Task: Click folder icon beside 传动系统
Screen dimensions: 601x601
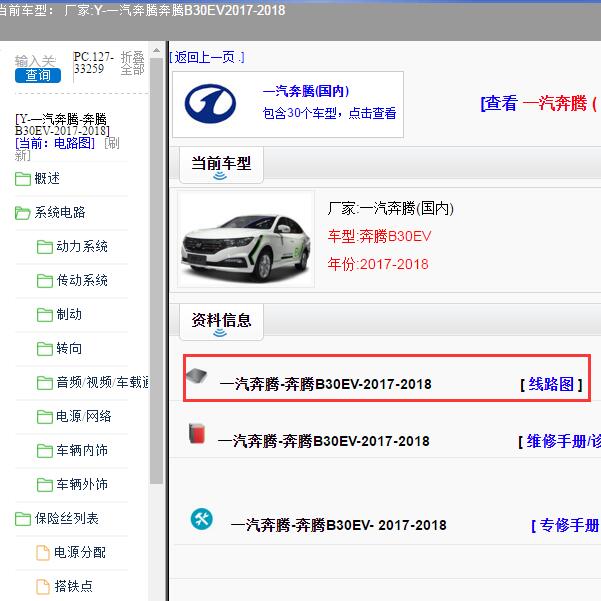Action: (45, 281)
